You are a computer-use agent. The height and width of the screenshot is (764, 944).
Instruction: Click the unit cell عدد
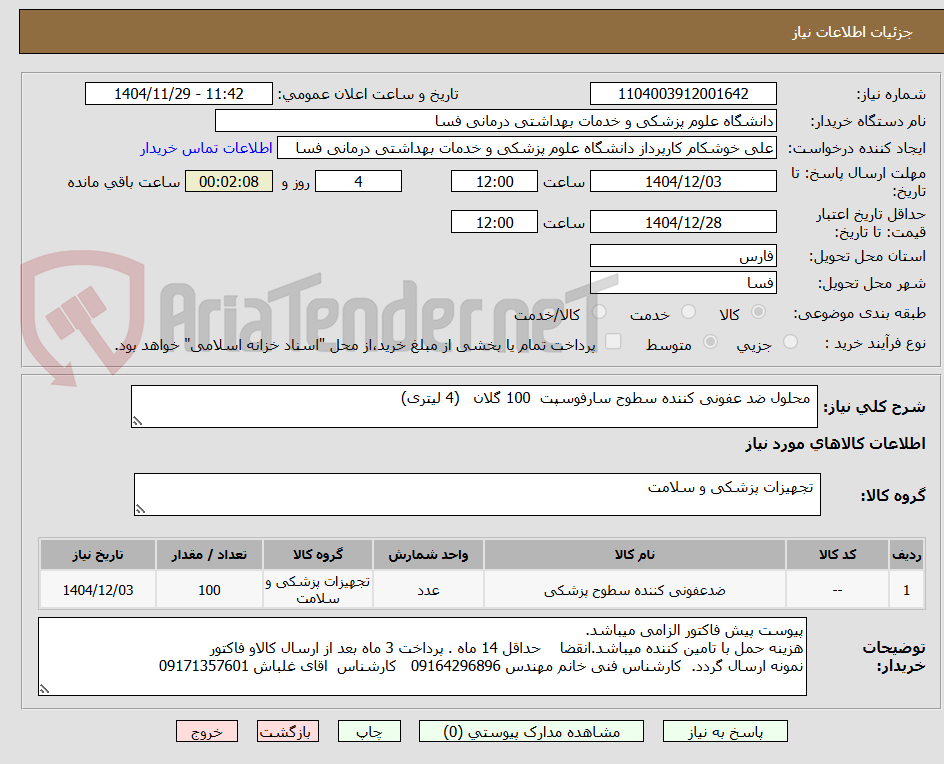point(428,590)
